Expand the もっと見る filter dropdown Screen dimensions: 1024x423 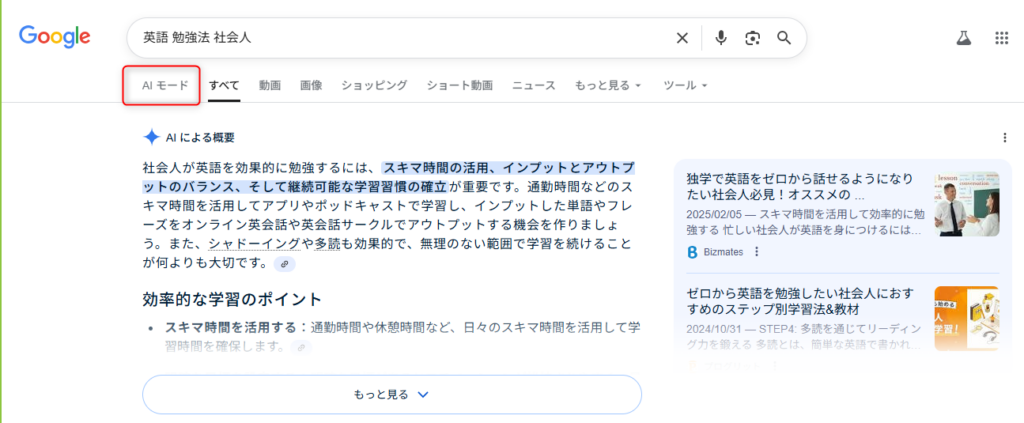tap(608, 86)
